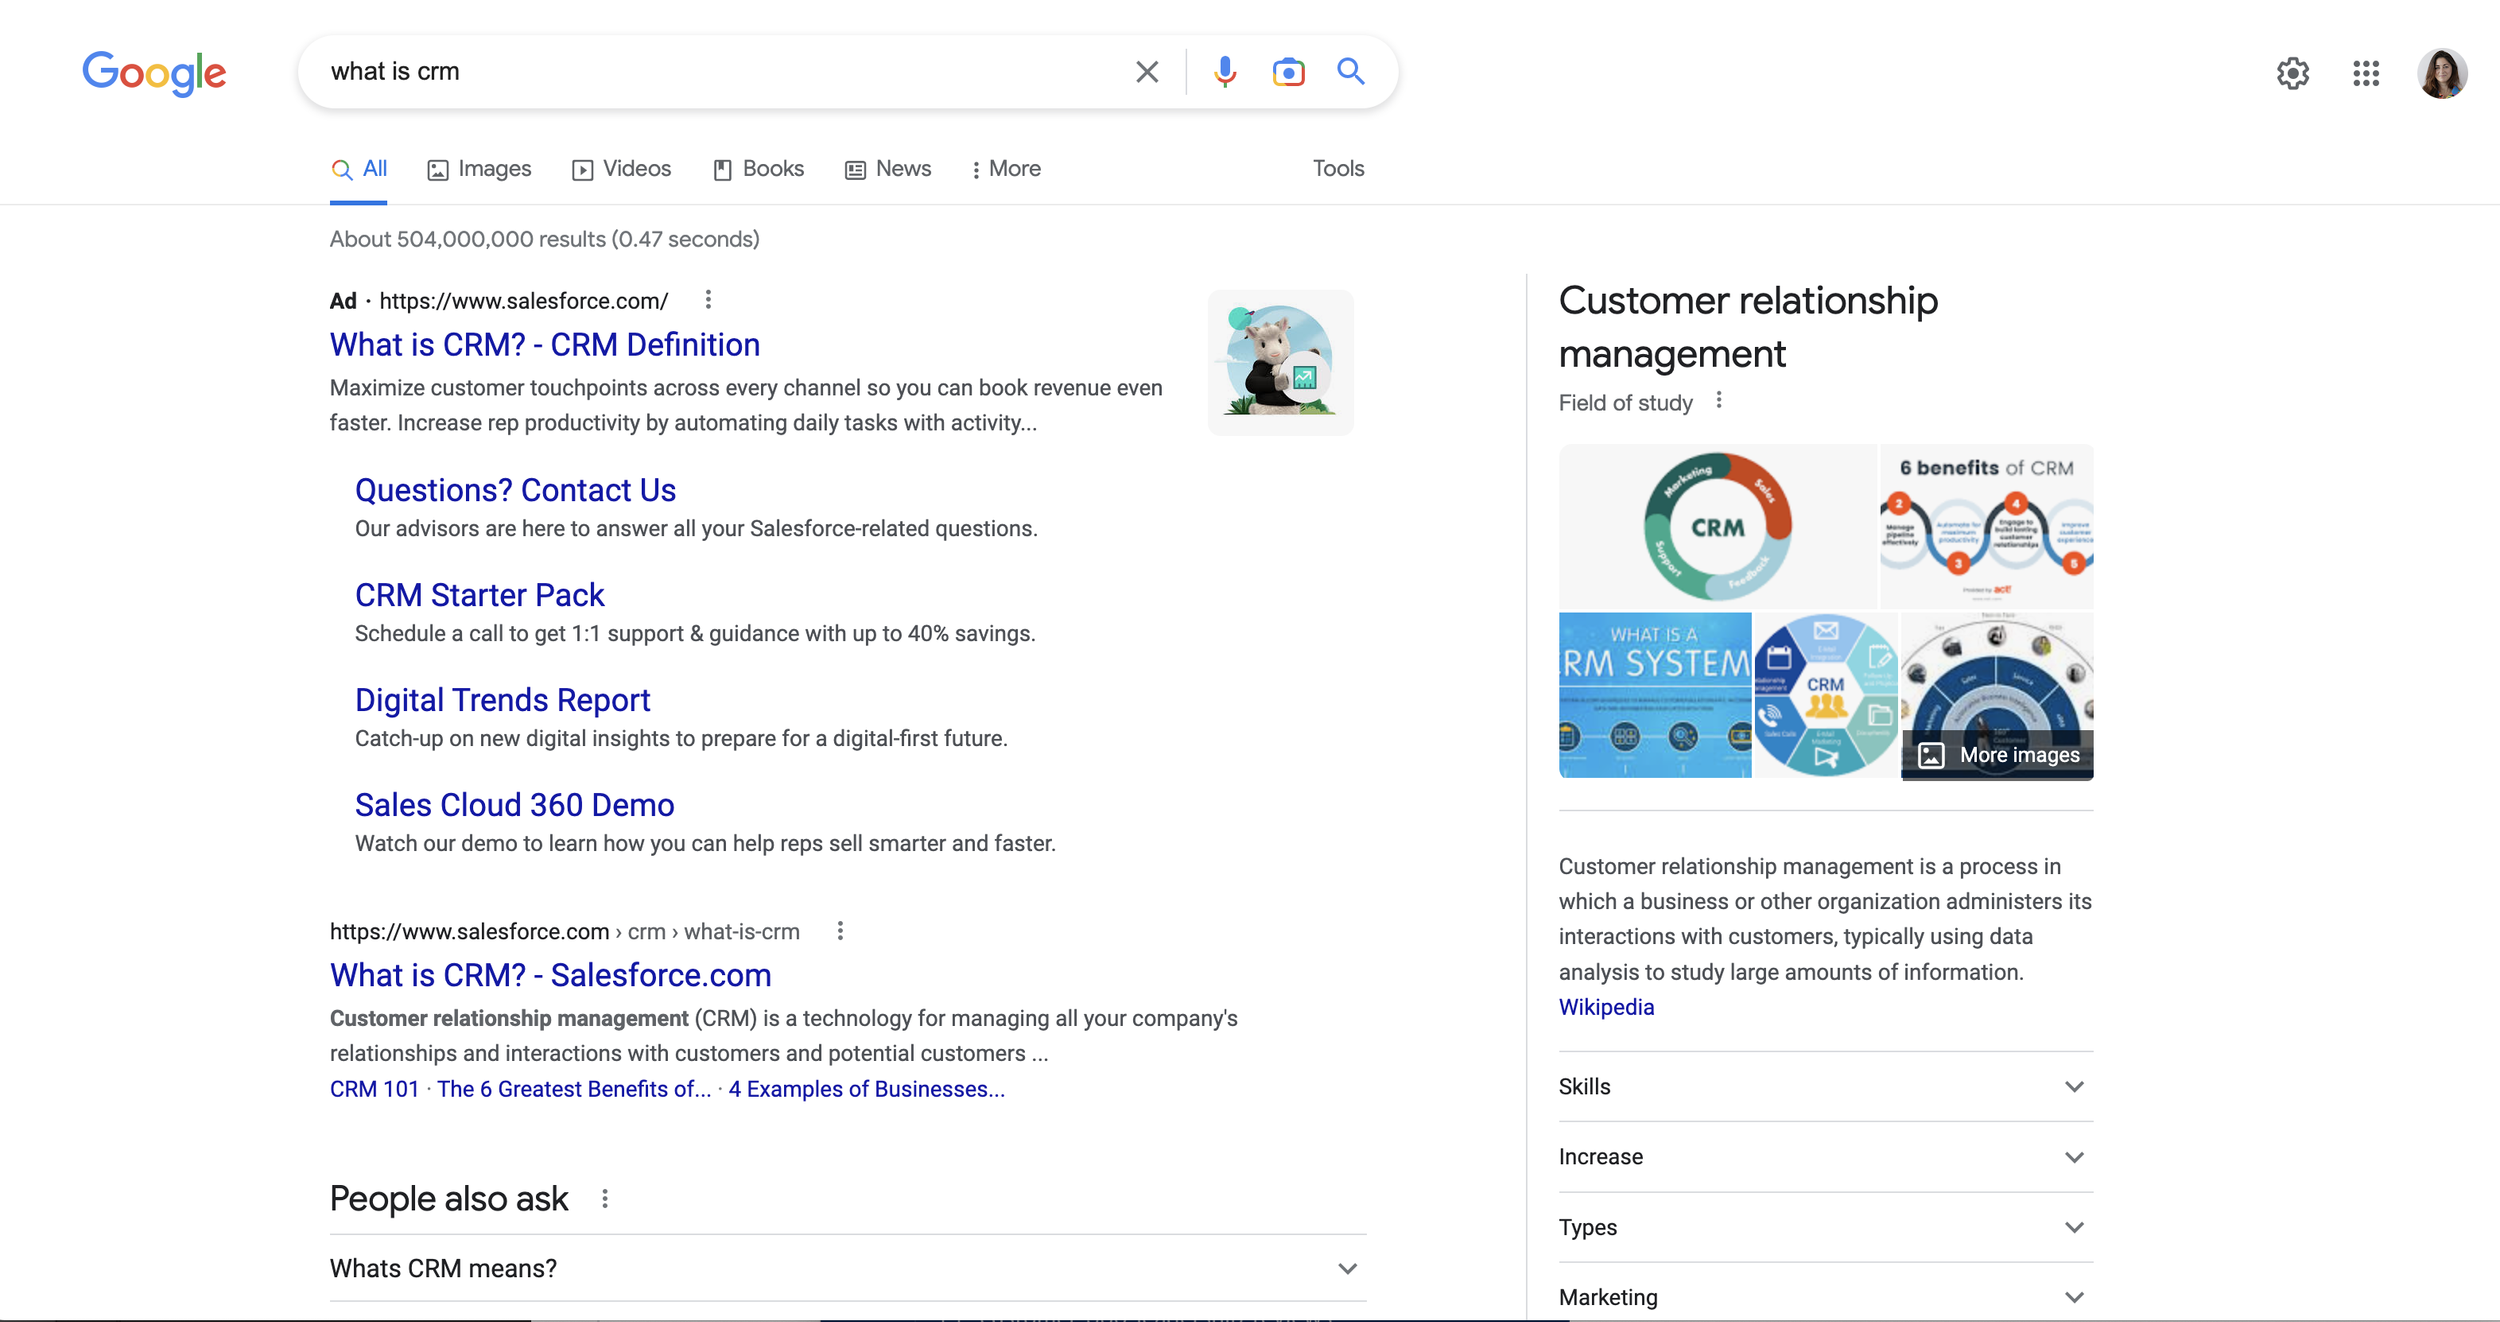Start a voice search with the microphone icon

coord(1224,72)
